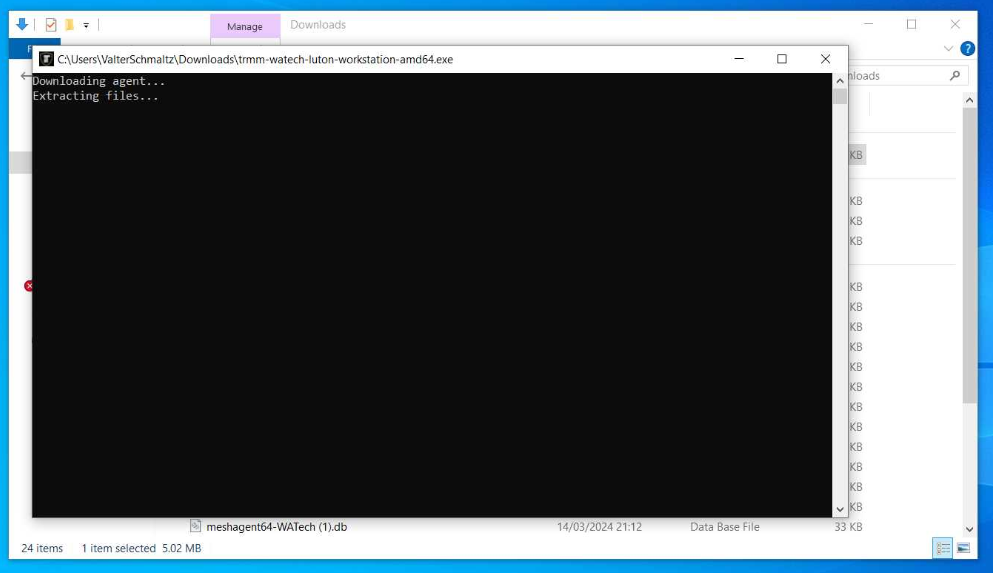The height and width of the screenshot is (573, 993).
Task: Maximize the trmm console window
Action: (x=782, y=59)
